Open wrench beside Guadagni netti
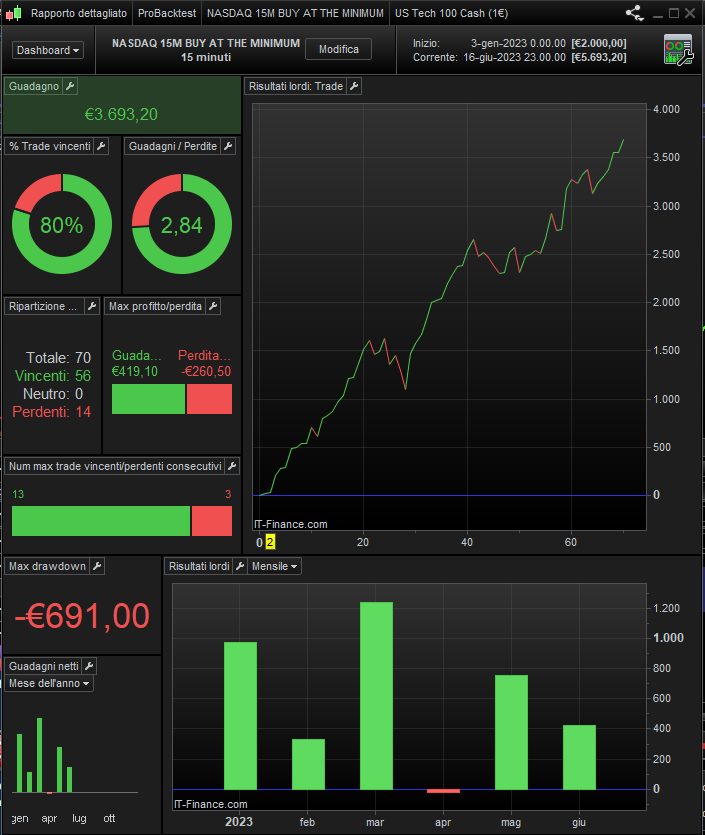The height and width of the screenshot is (835, 705). pos(89,666)
